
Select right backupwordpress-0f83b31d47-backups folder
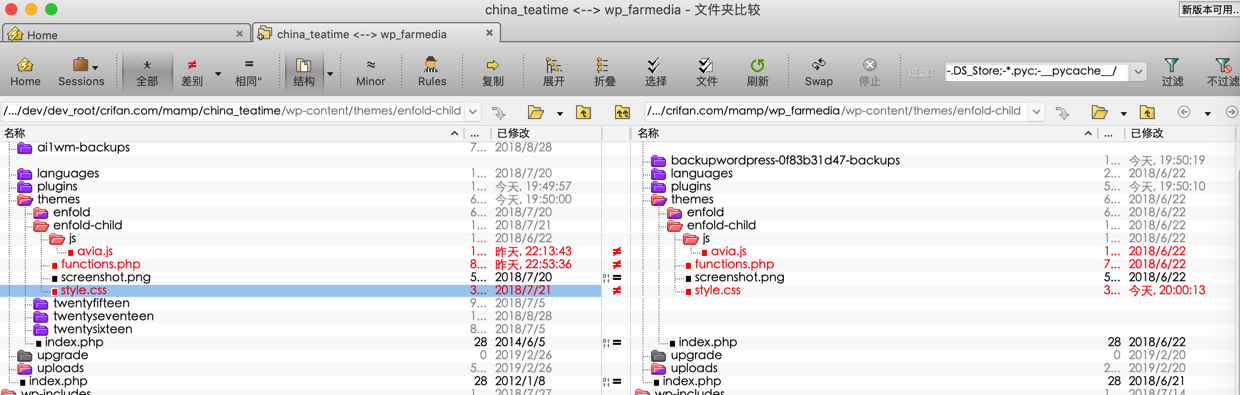click(785, 160)
